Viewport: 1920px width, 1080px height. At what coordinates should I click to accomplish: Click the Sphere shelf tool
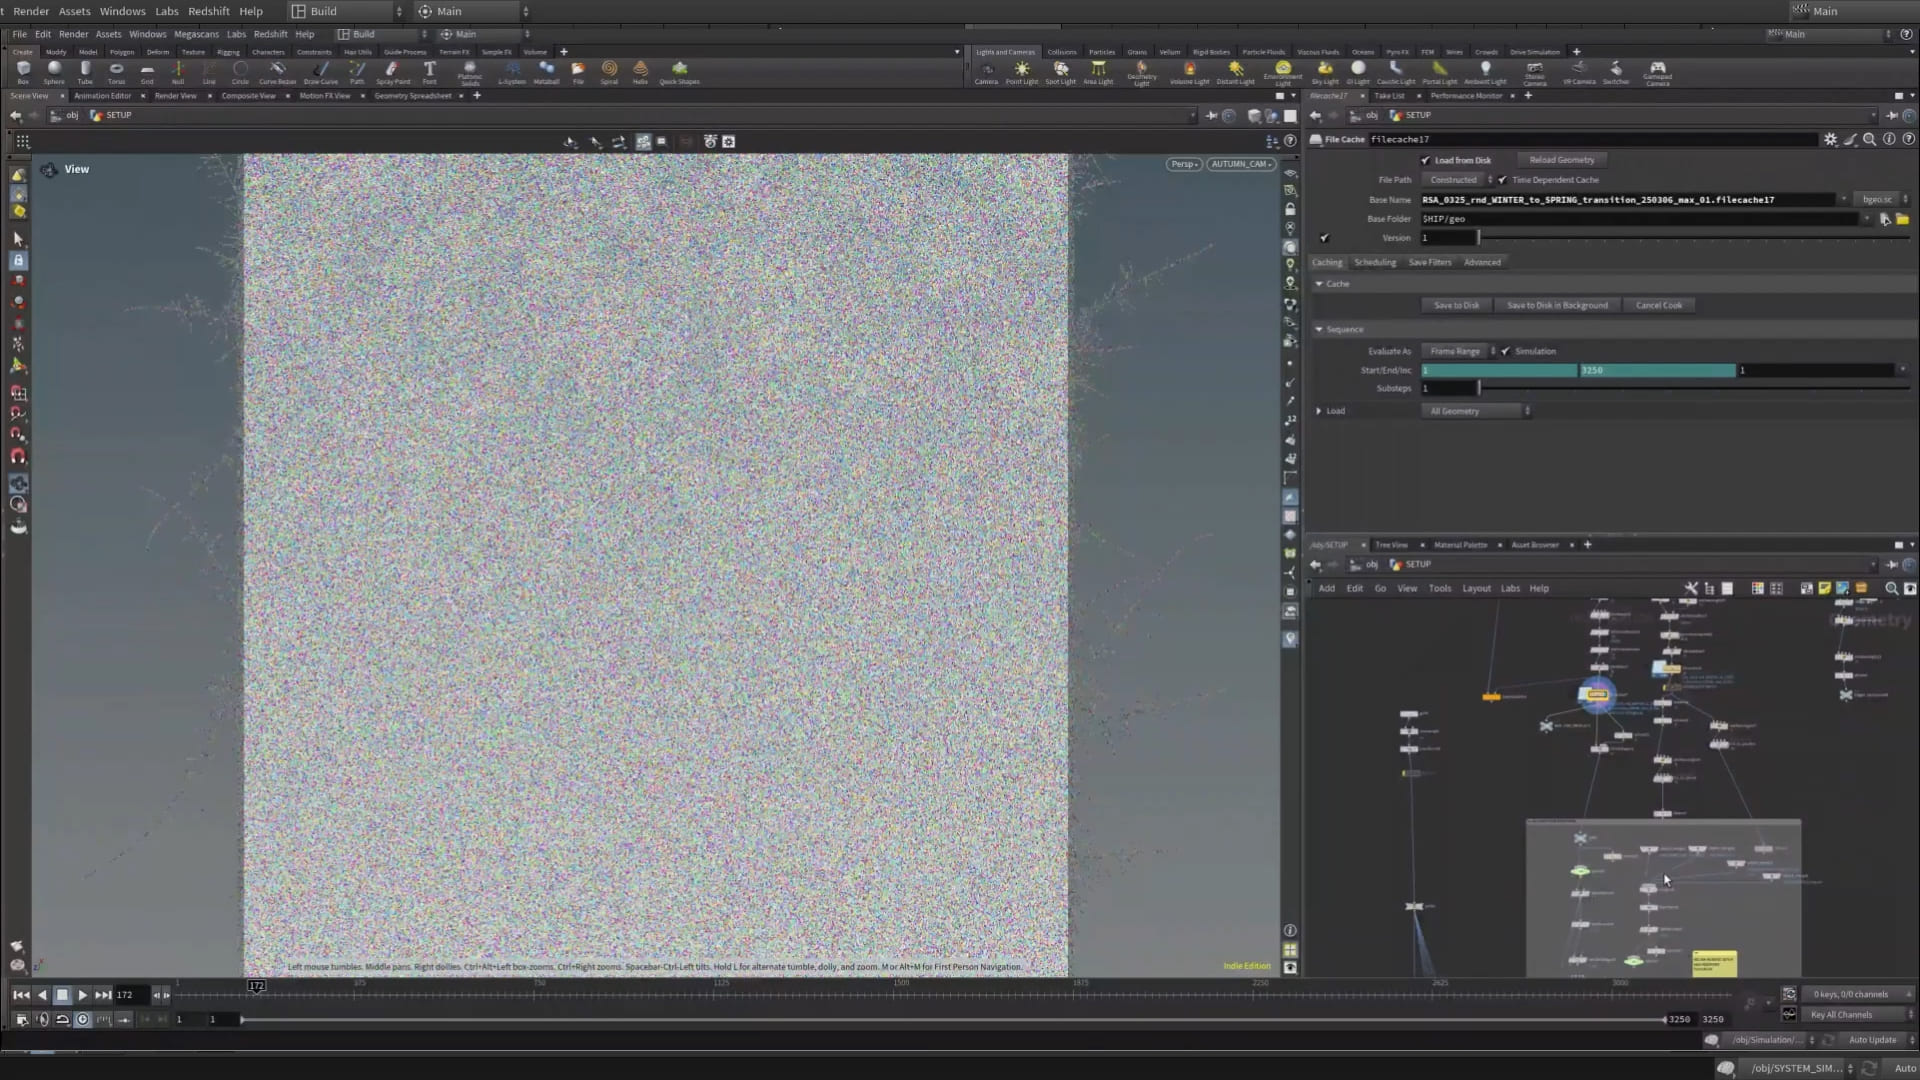coord(54,70)
